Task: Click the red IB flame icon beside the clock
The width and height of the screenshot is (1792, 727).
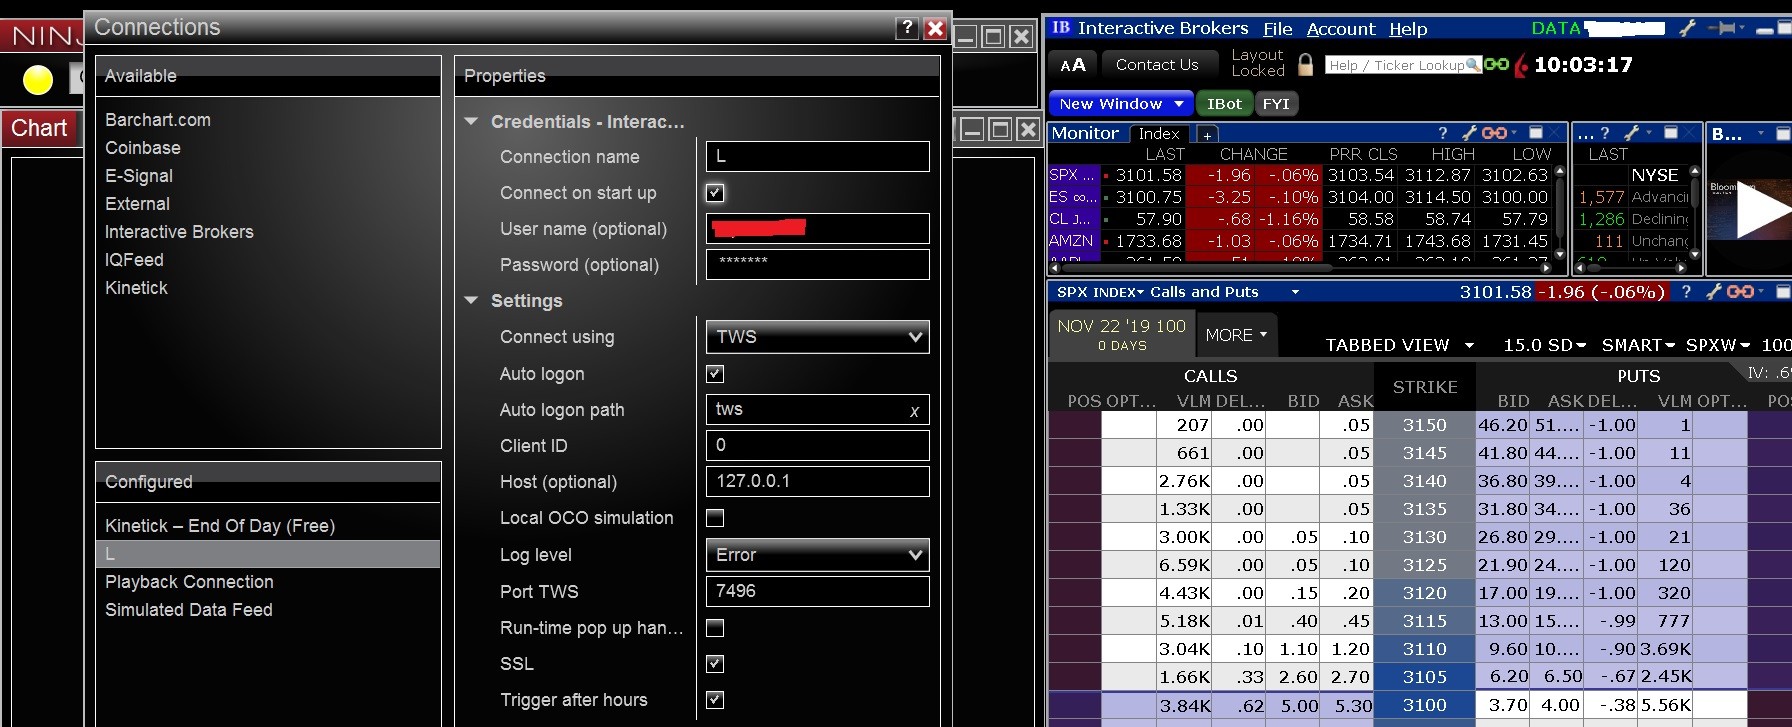Action: tap(1521, 66)
